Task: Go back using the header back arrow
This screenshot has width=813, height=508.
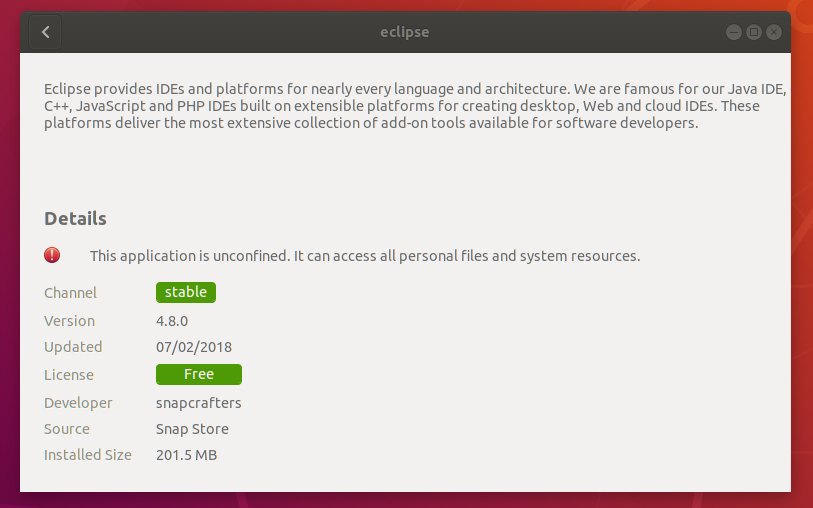Action: (46, 32)
